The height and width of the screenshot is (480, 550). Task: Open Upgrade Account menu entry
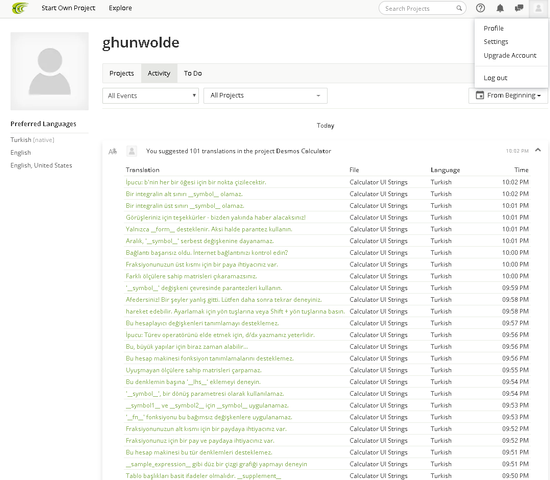(x=510, y=55)
